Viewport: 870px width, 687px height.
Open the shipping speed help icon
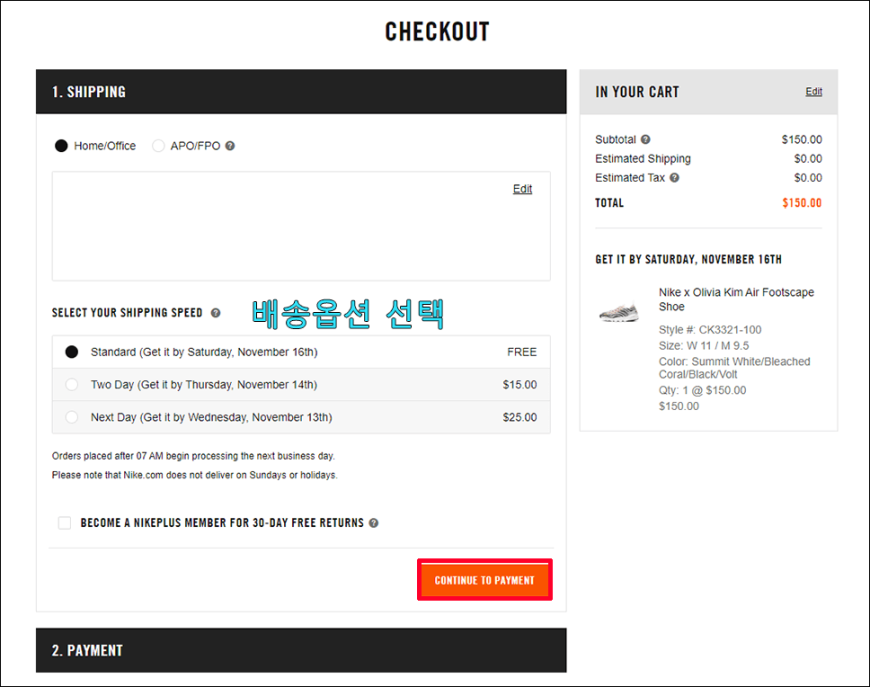216,313
